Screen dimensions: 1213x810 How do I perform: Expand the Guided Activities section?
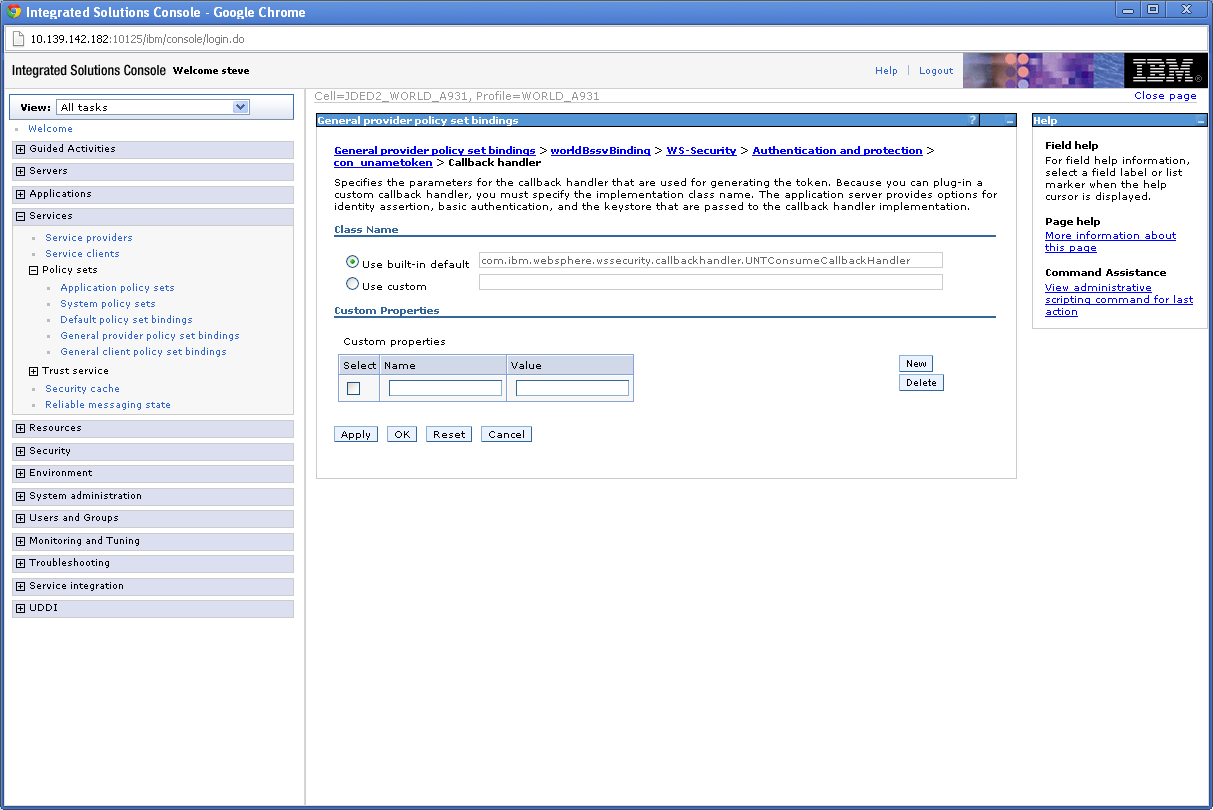[x=20, y=149]
